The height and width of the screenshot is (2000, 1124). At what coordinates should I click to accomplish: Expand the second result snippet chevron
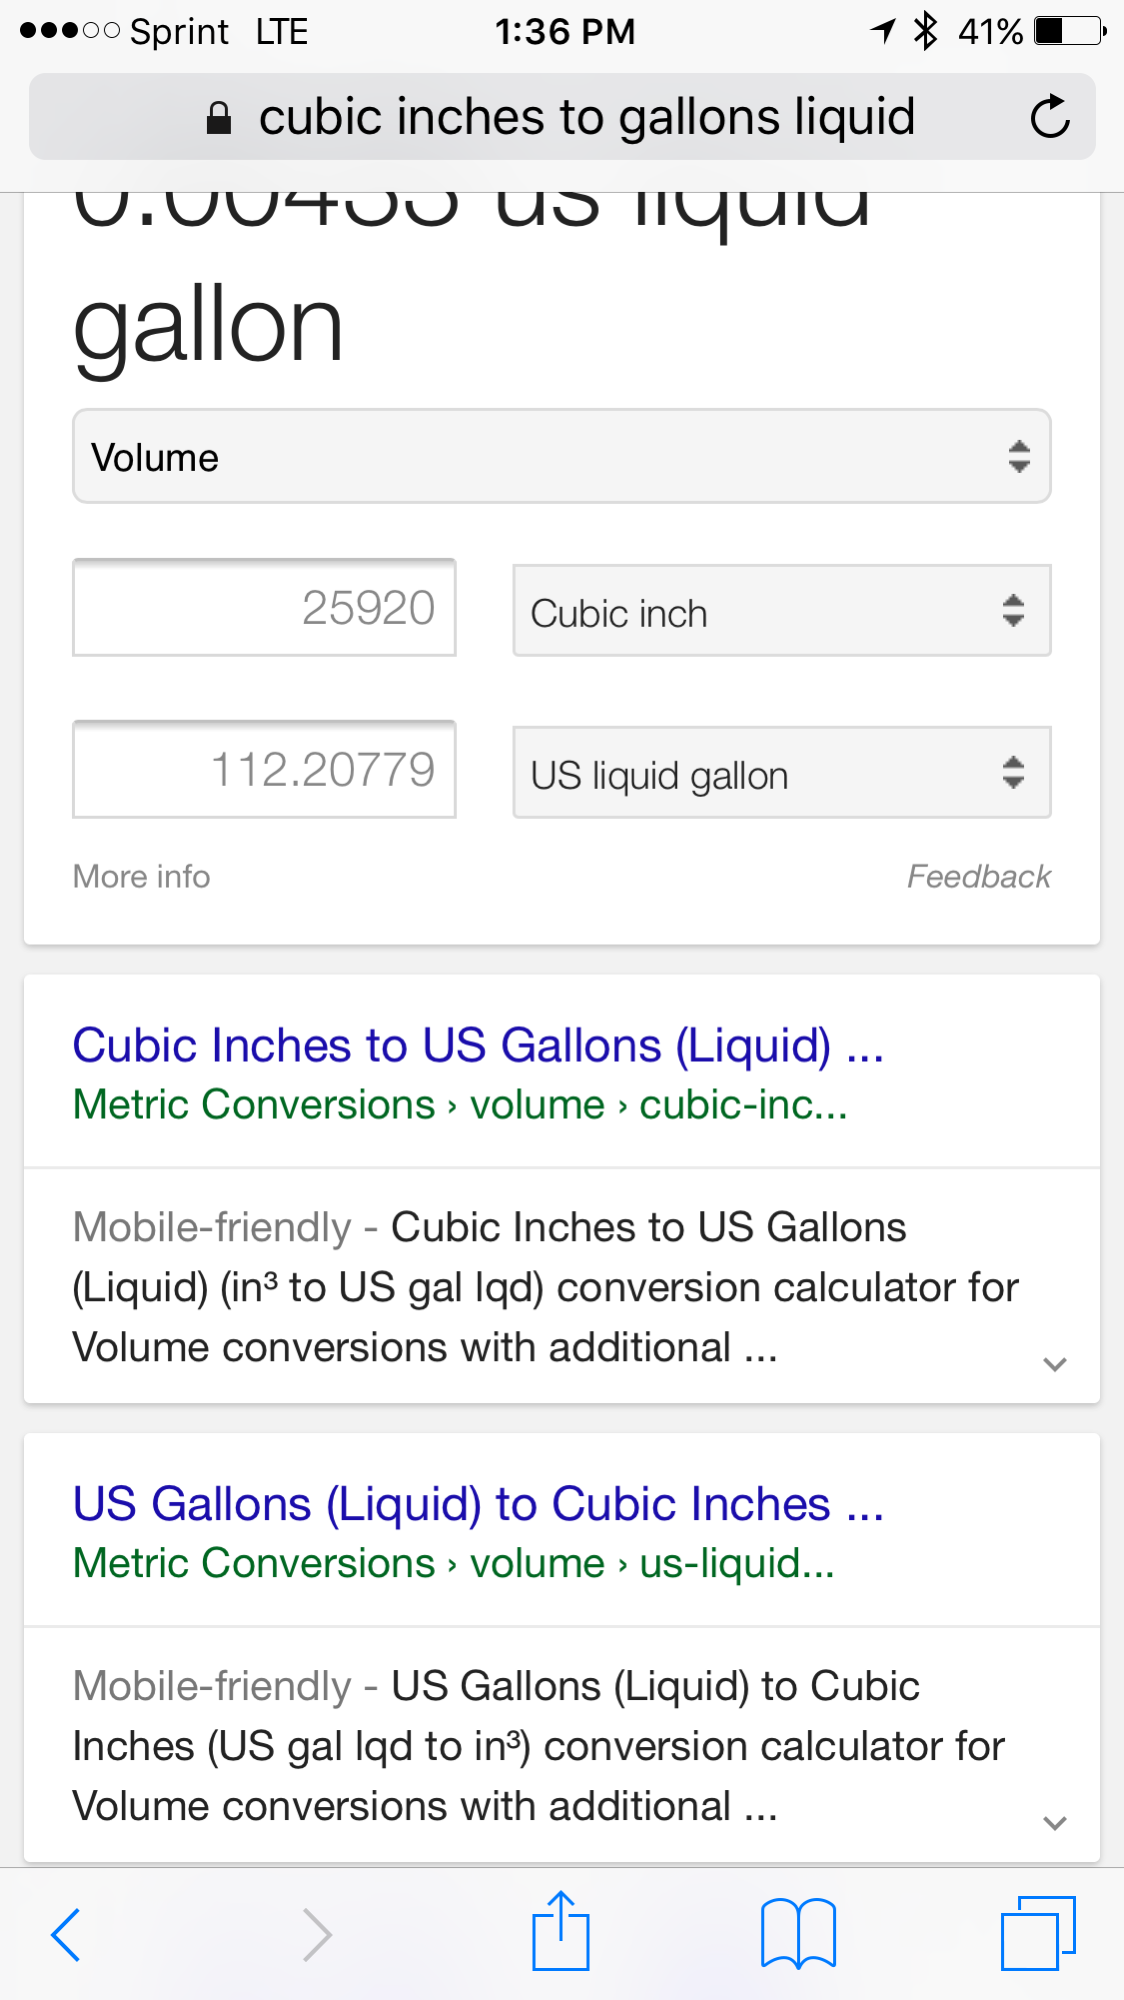click(1055, 1823)
